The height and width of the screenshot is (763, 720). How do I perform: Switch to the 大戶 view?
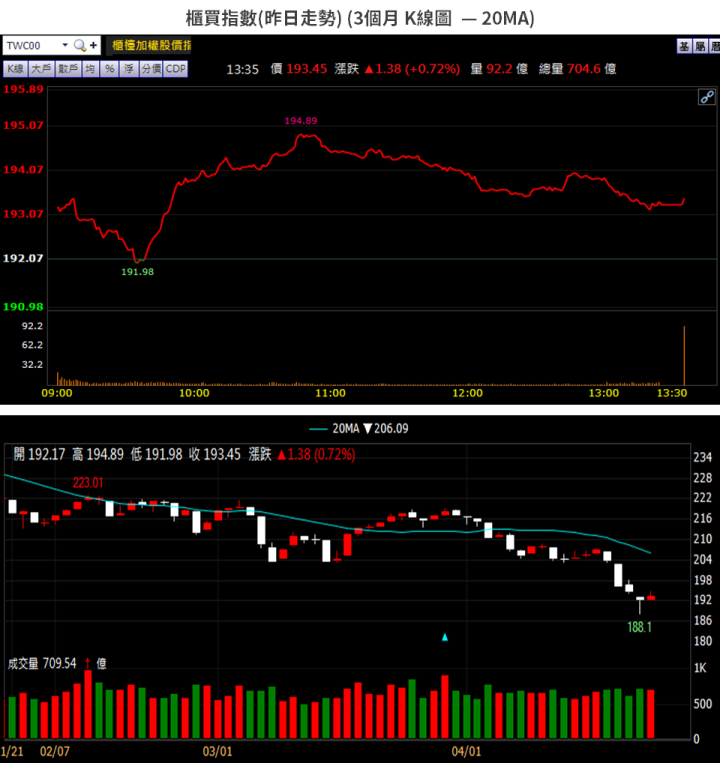coord(41,69)
